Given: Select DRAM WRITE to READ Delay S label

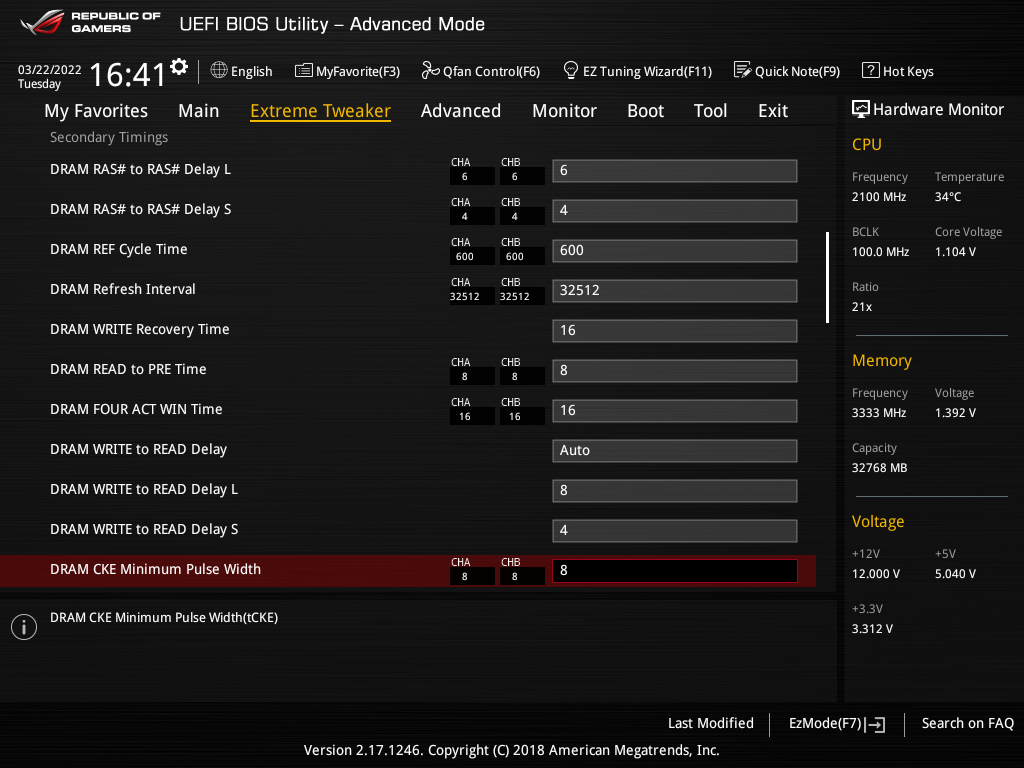Looking at the screenshot, I should pos(144,529).
